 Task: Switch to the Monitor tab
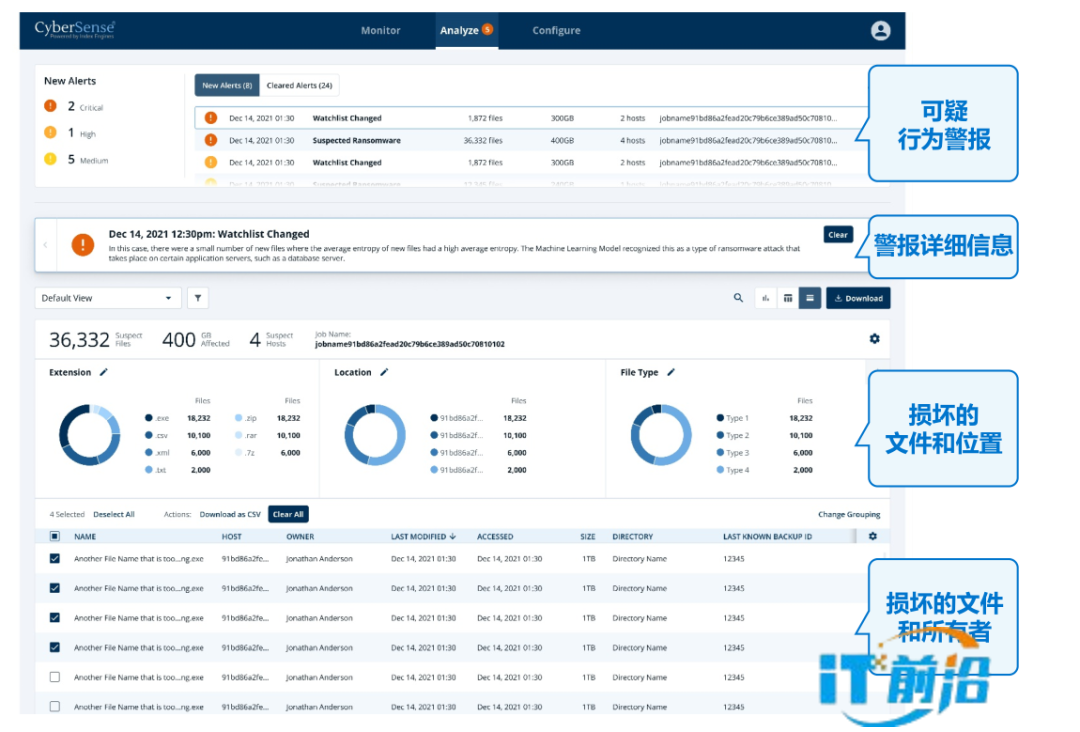click(380, 31)
